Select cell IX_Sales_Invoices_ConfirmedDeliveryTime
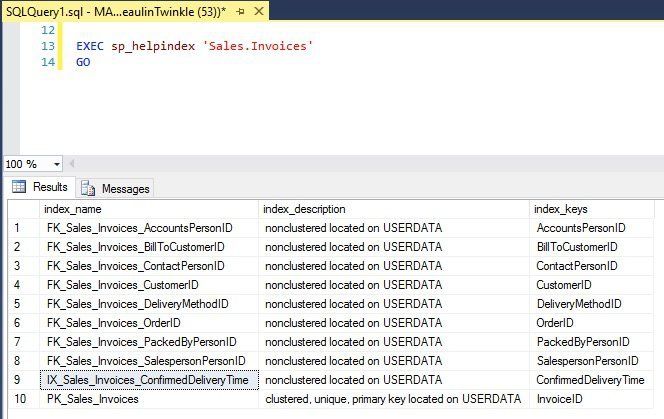Screen dimensions: 664x419 point(149,380)
